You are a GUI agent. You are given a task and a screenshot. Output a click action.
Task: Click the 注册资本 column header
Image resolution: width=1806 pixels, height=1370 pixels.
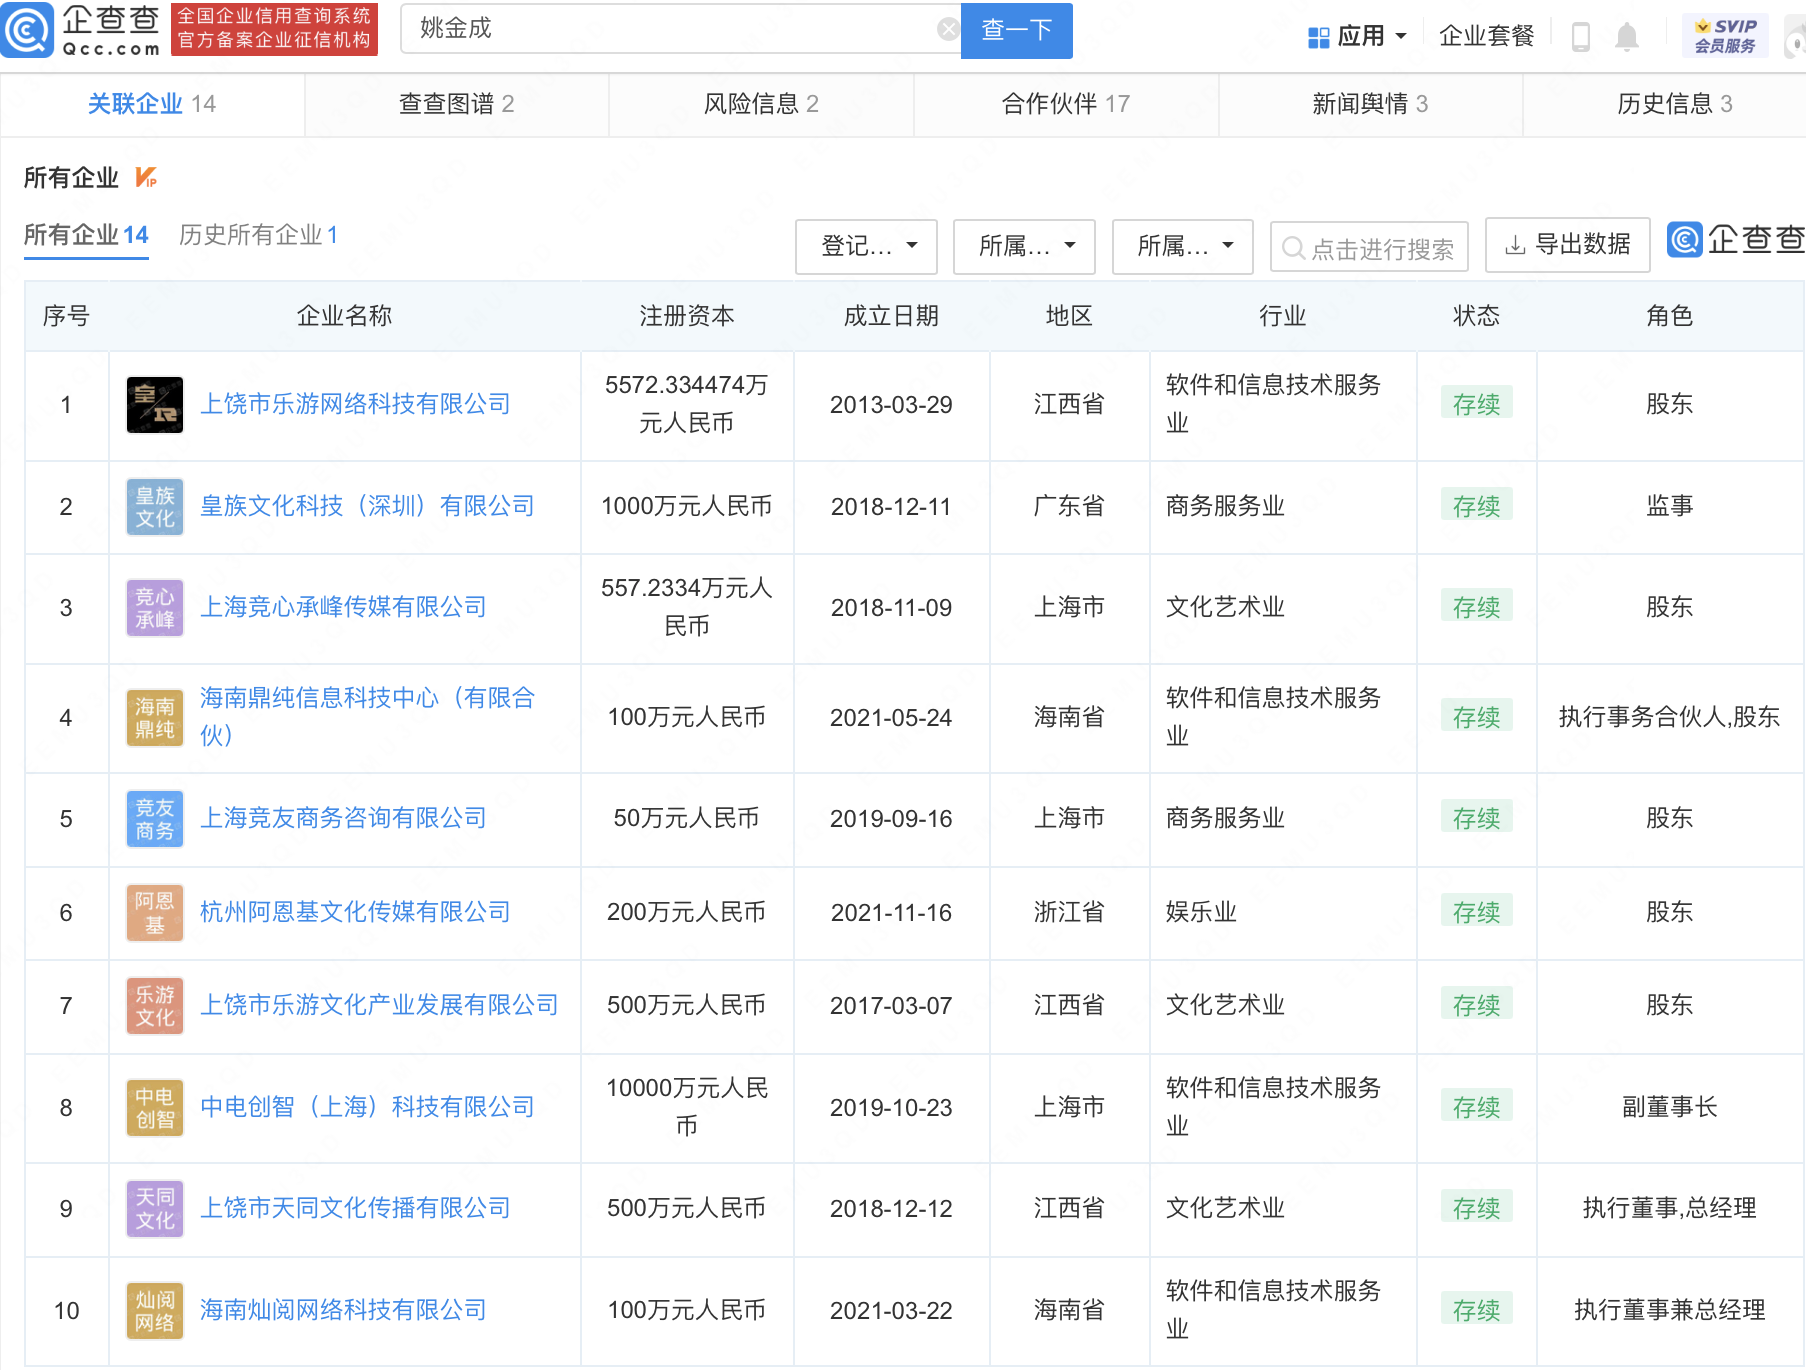[687, 316]
